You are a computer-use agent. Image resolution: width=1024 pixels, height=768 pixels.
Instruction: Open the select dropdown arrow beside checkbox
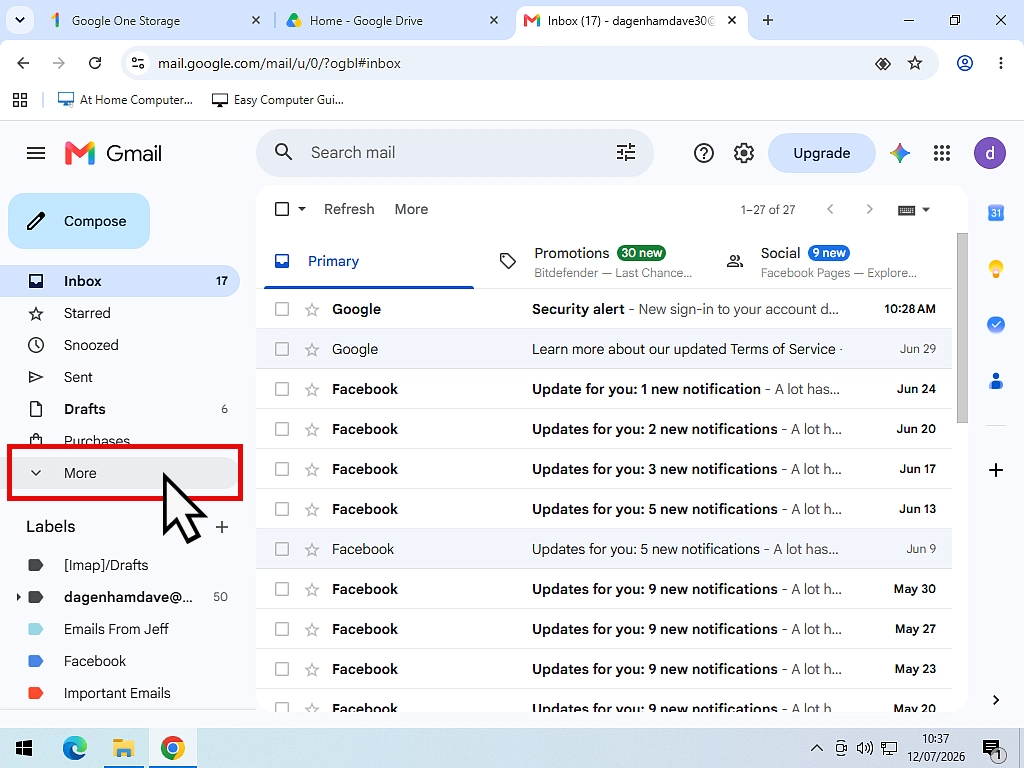click(302, 209)
